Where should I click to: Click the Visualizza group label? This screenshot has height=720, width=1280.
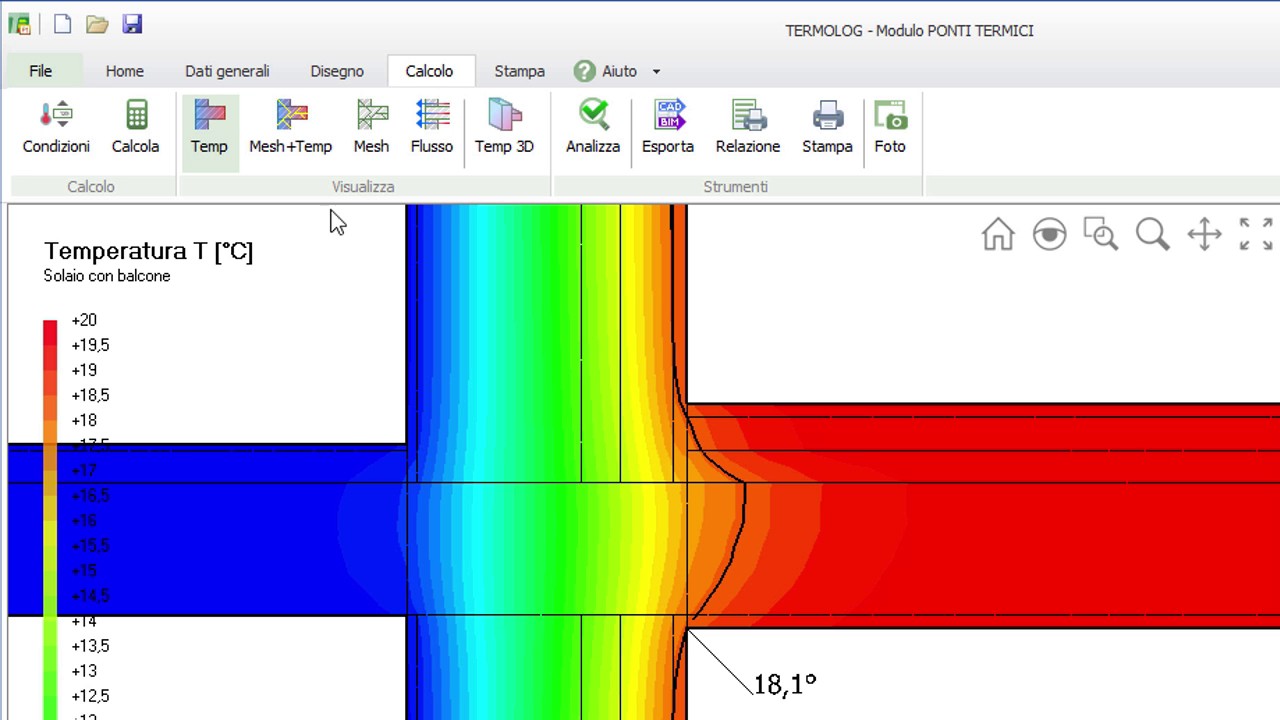363,187
